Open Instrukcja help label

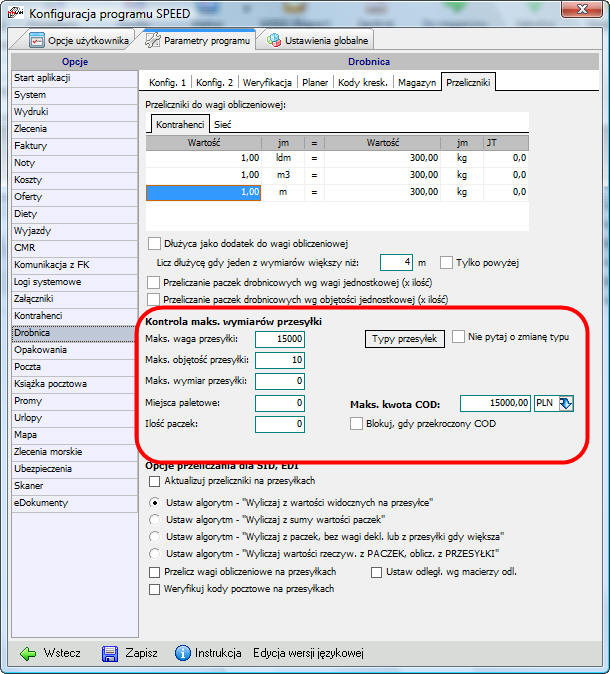point(218,653)
